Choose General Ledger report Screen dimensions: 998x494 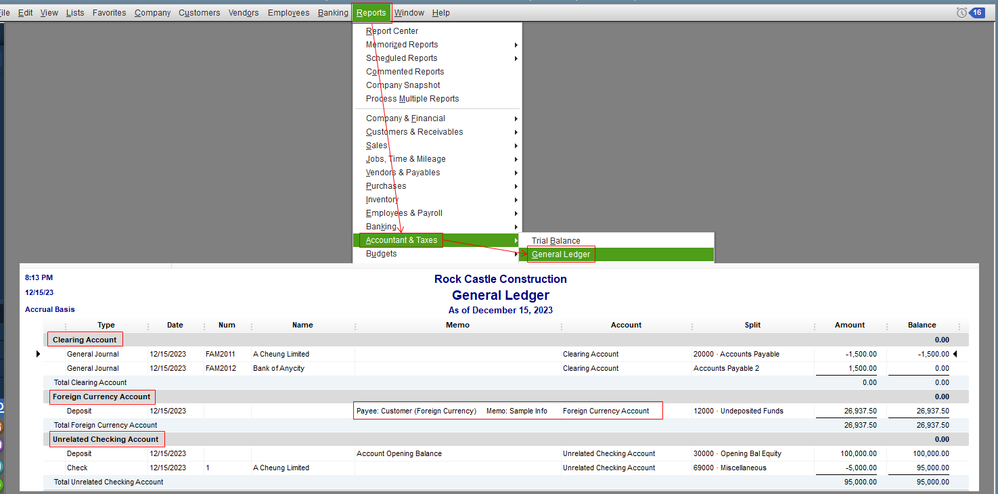pyautogui.click(x=617, y=255)
